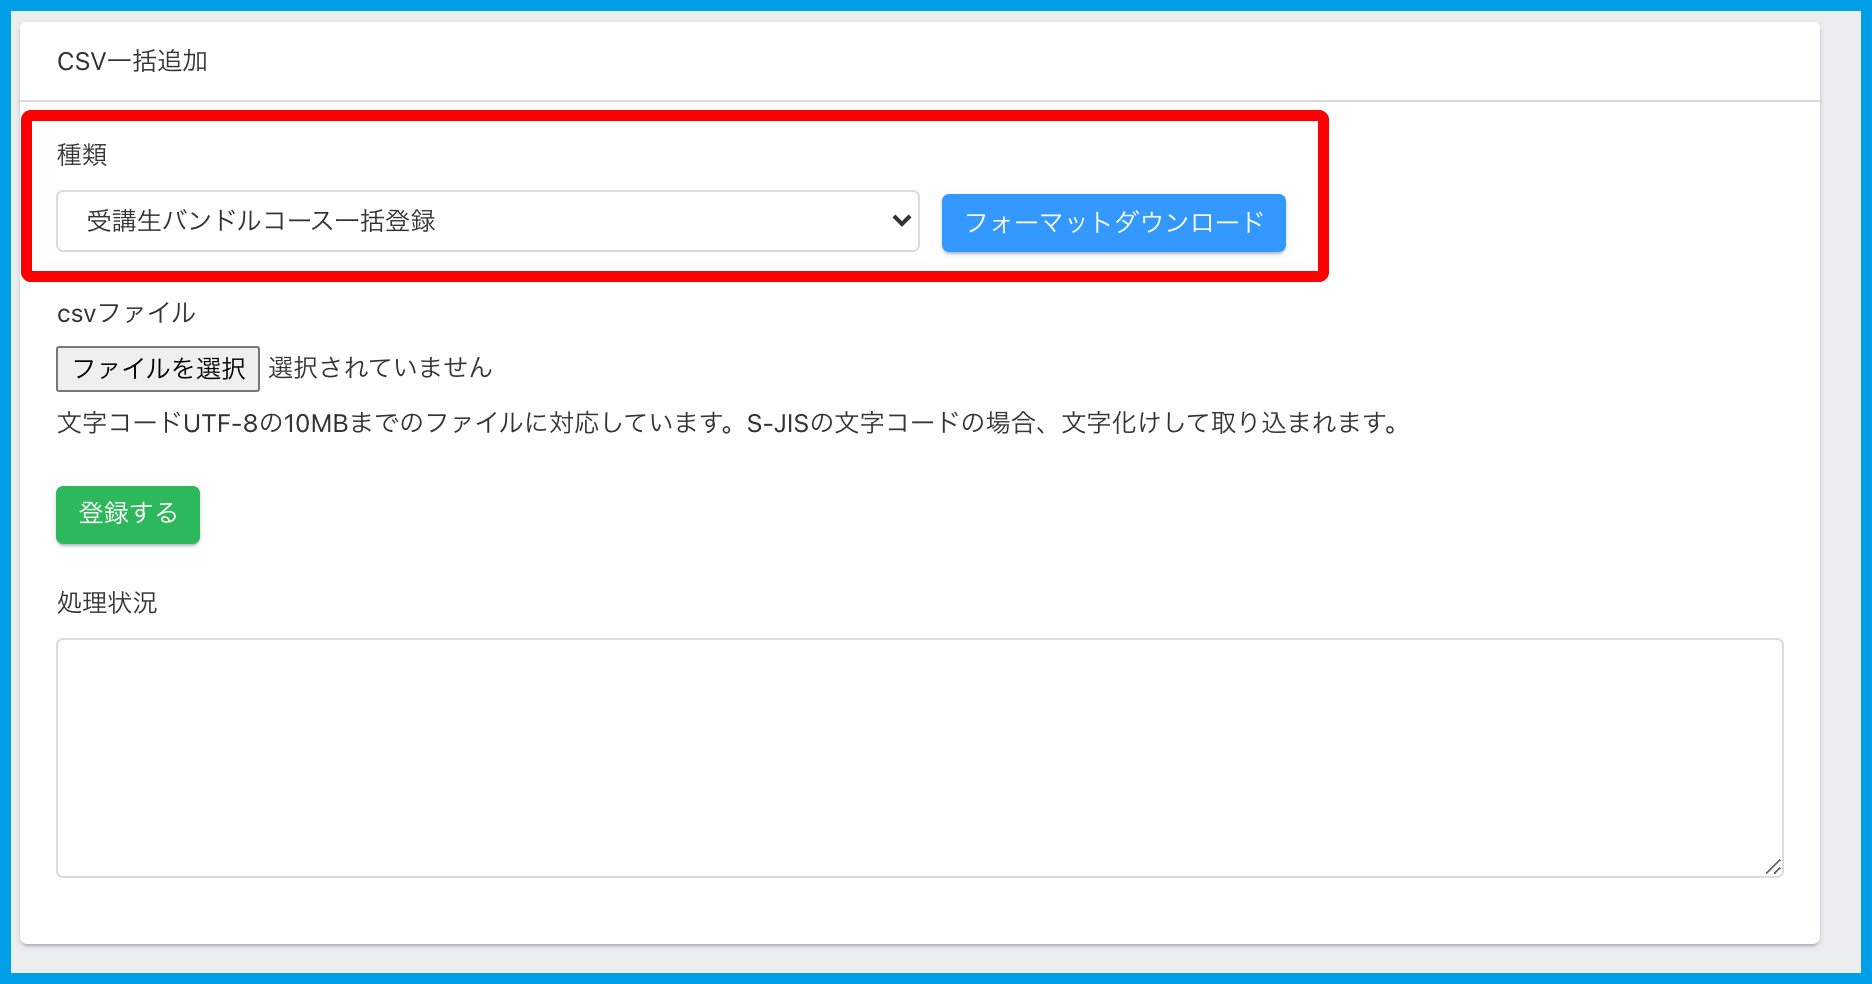Focus the 処理状況 text area
1872x984 pixels.
[919, 757]
